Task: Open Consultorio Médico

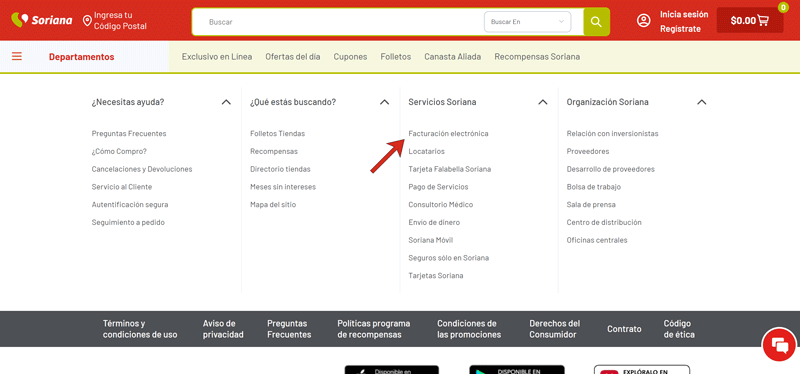Action: pos(441,205)
